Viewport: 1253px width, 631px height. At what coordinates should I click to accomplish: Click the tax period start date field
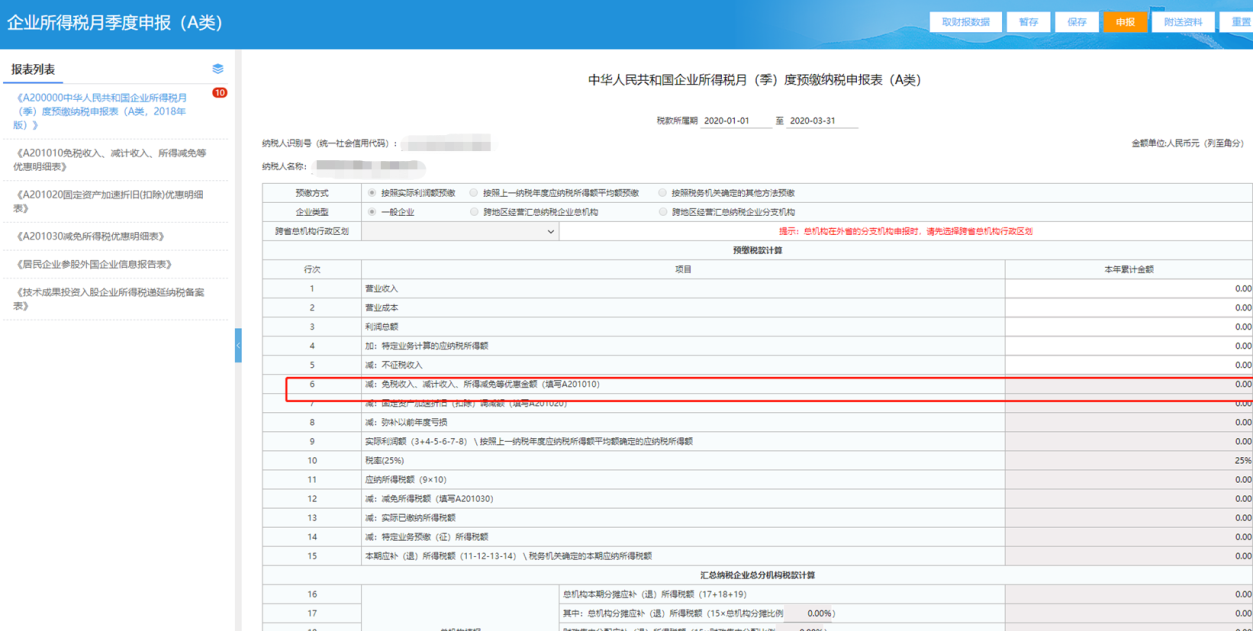pos(736,121)
